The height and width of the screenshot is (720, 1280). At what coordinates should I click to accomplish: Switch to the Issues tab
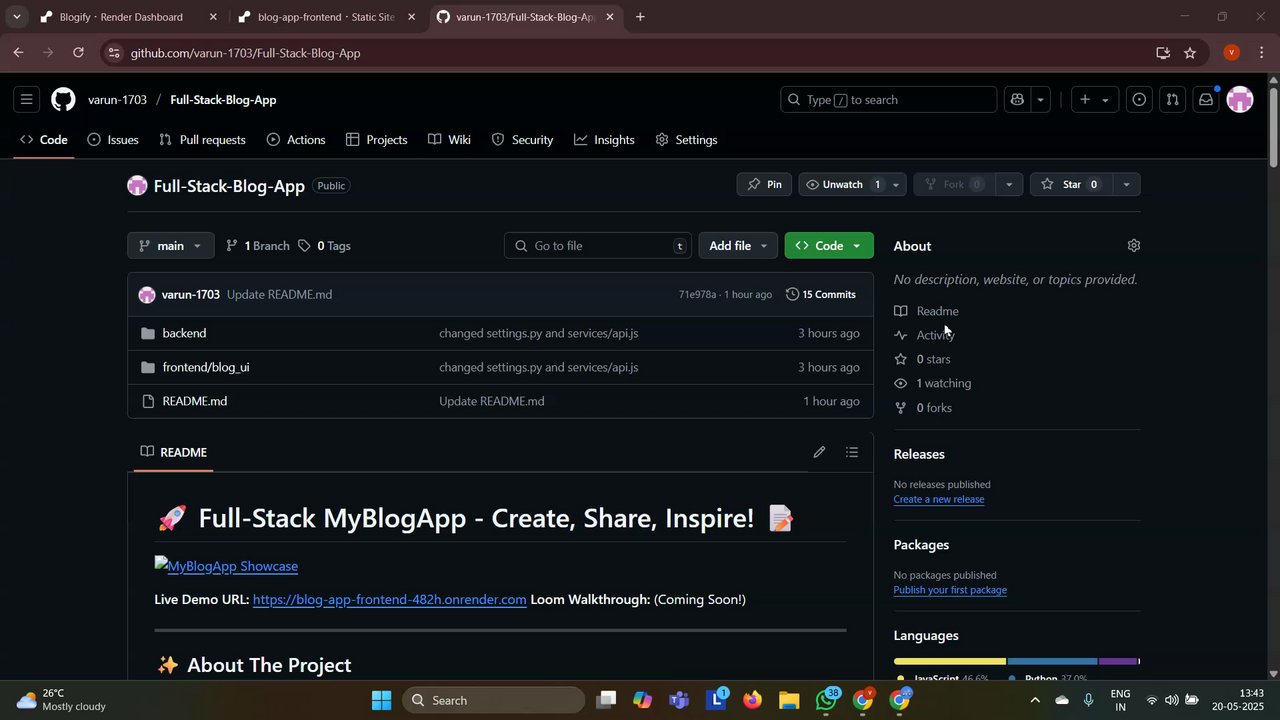pos(113,140)
